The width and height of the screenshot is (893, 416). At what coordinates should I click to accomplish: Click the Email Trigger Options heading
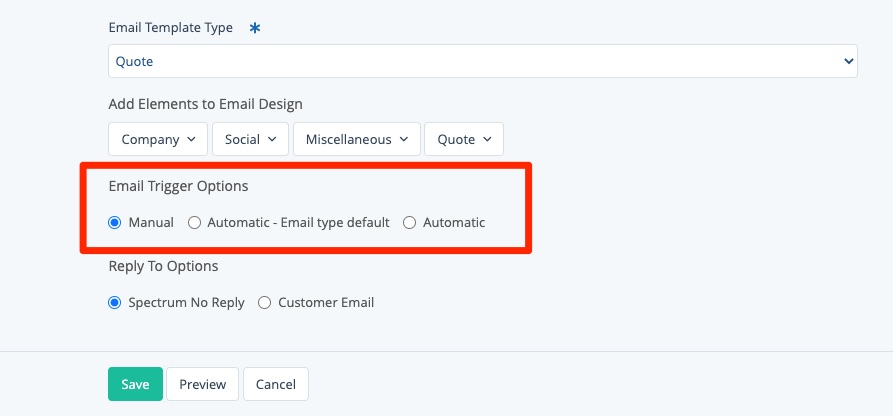tap(178, 186)
